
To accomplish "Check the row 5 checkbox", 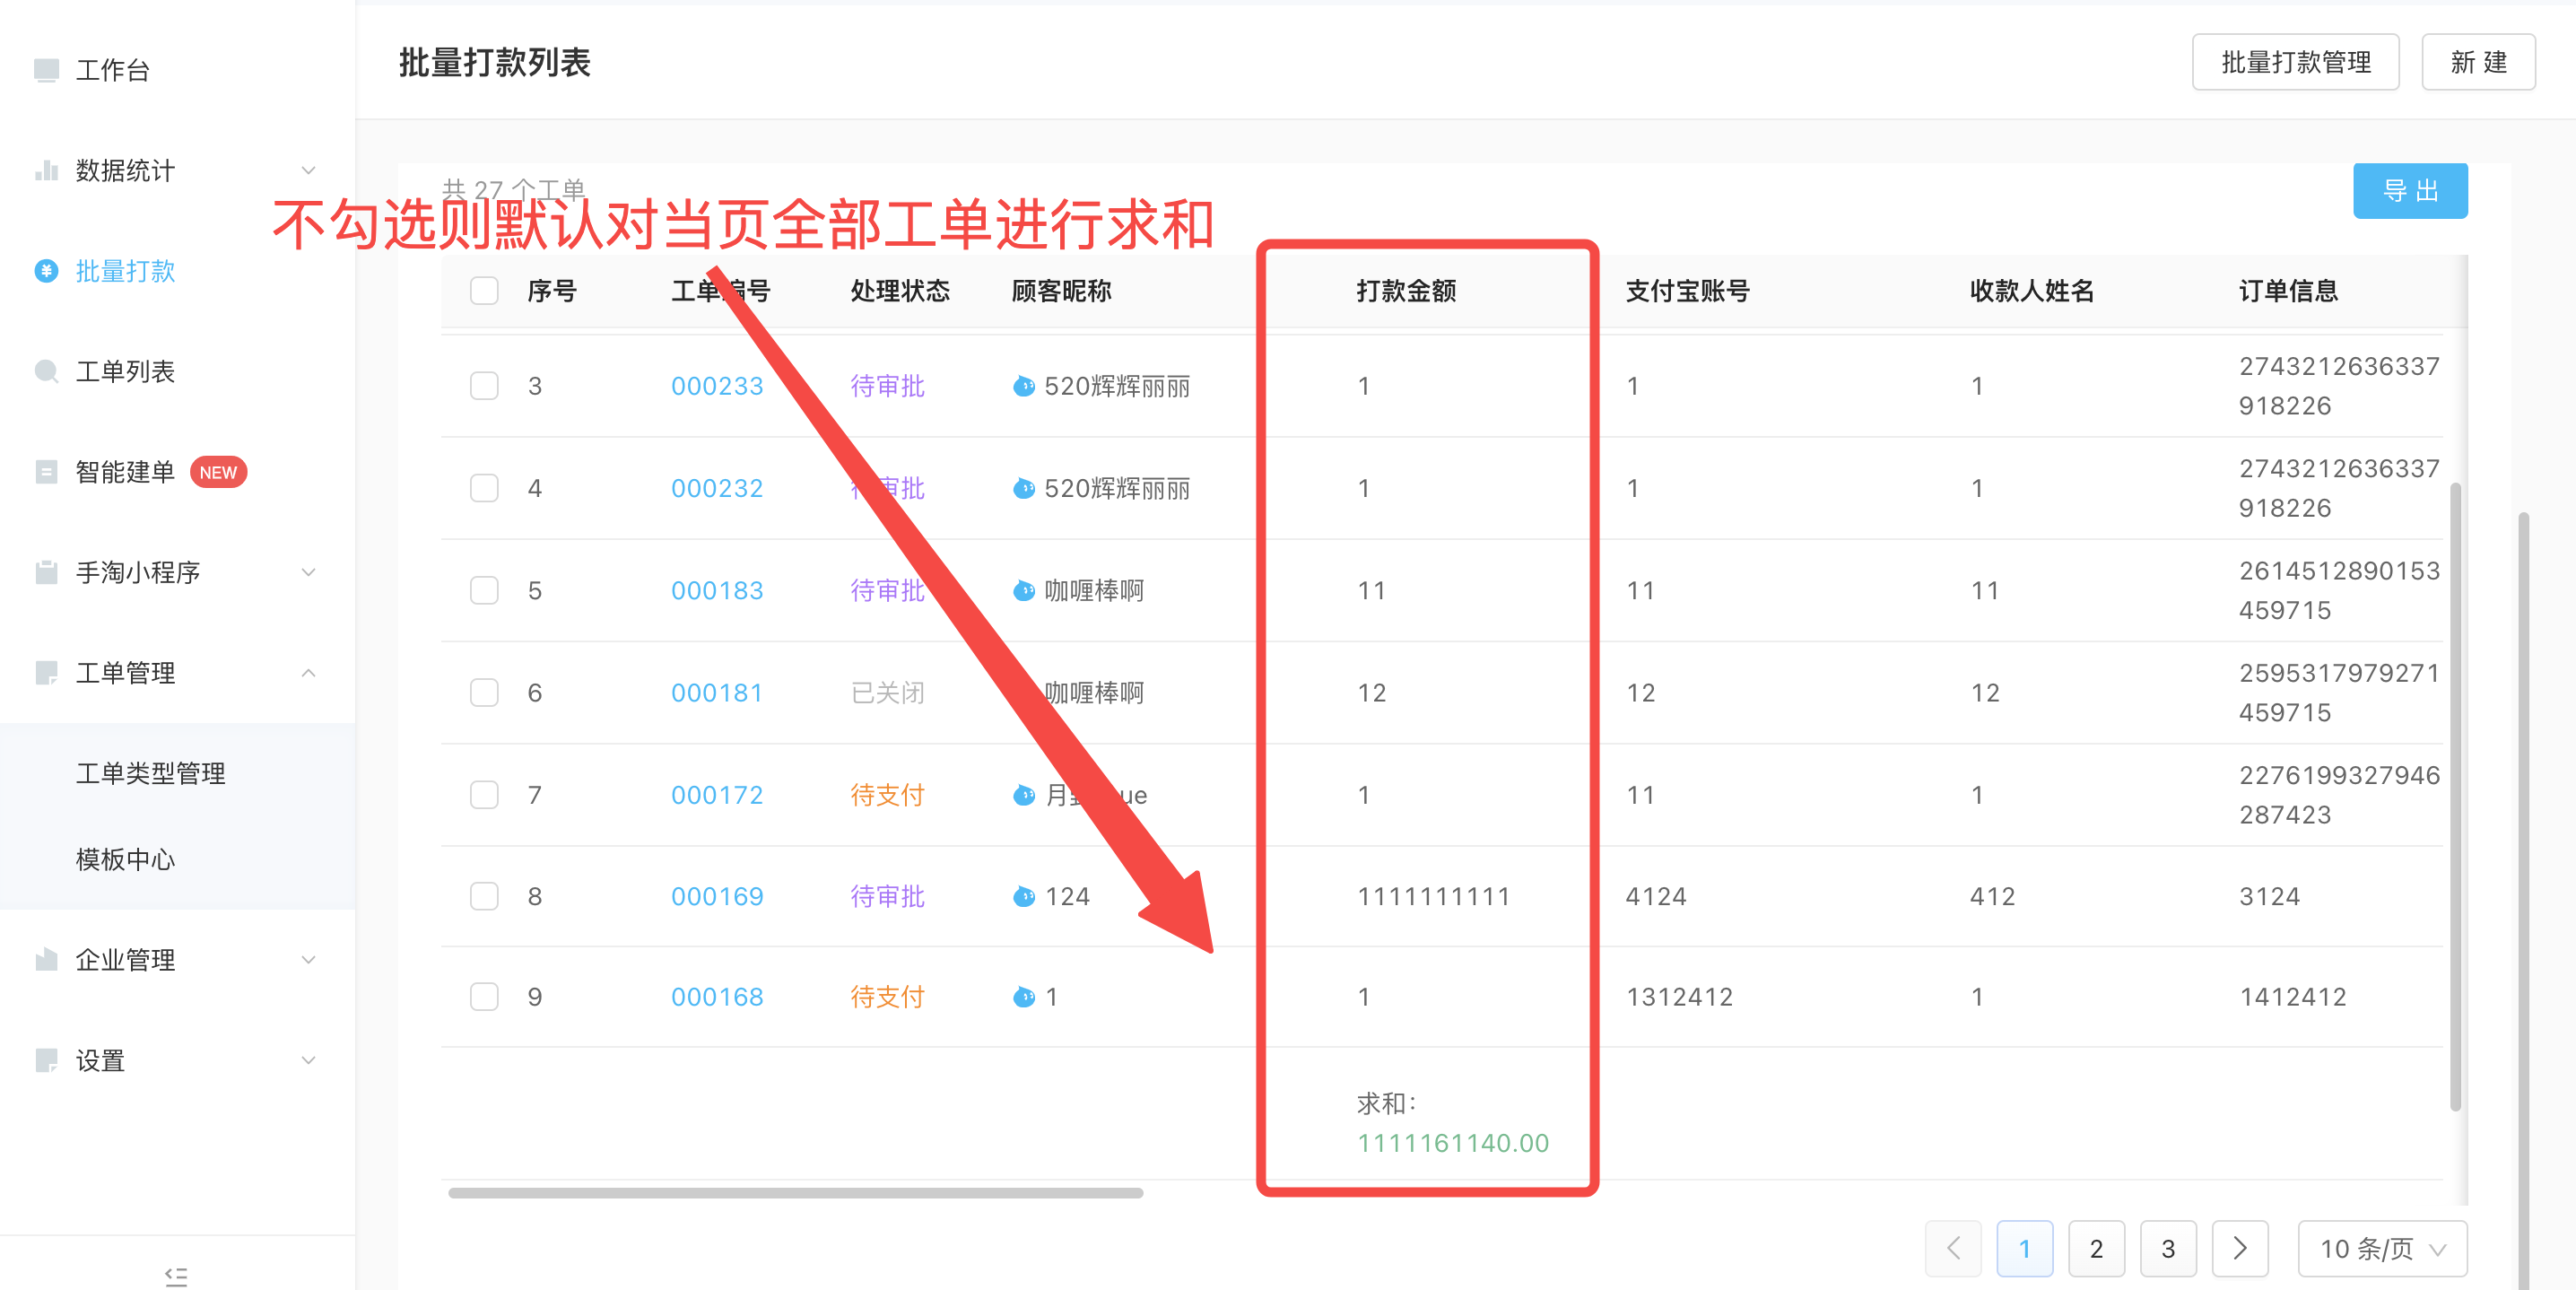I will 484,590.
